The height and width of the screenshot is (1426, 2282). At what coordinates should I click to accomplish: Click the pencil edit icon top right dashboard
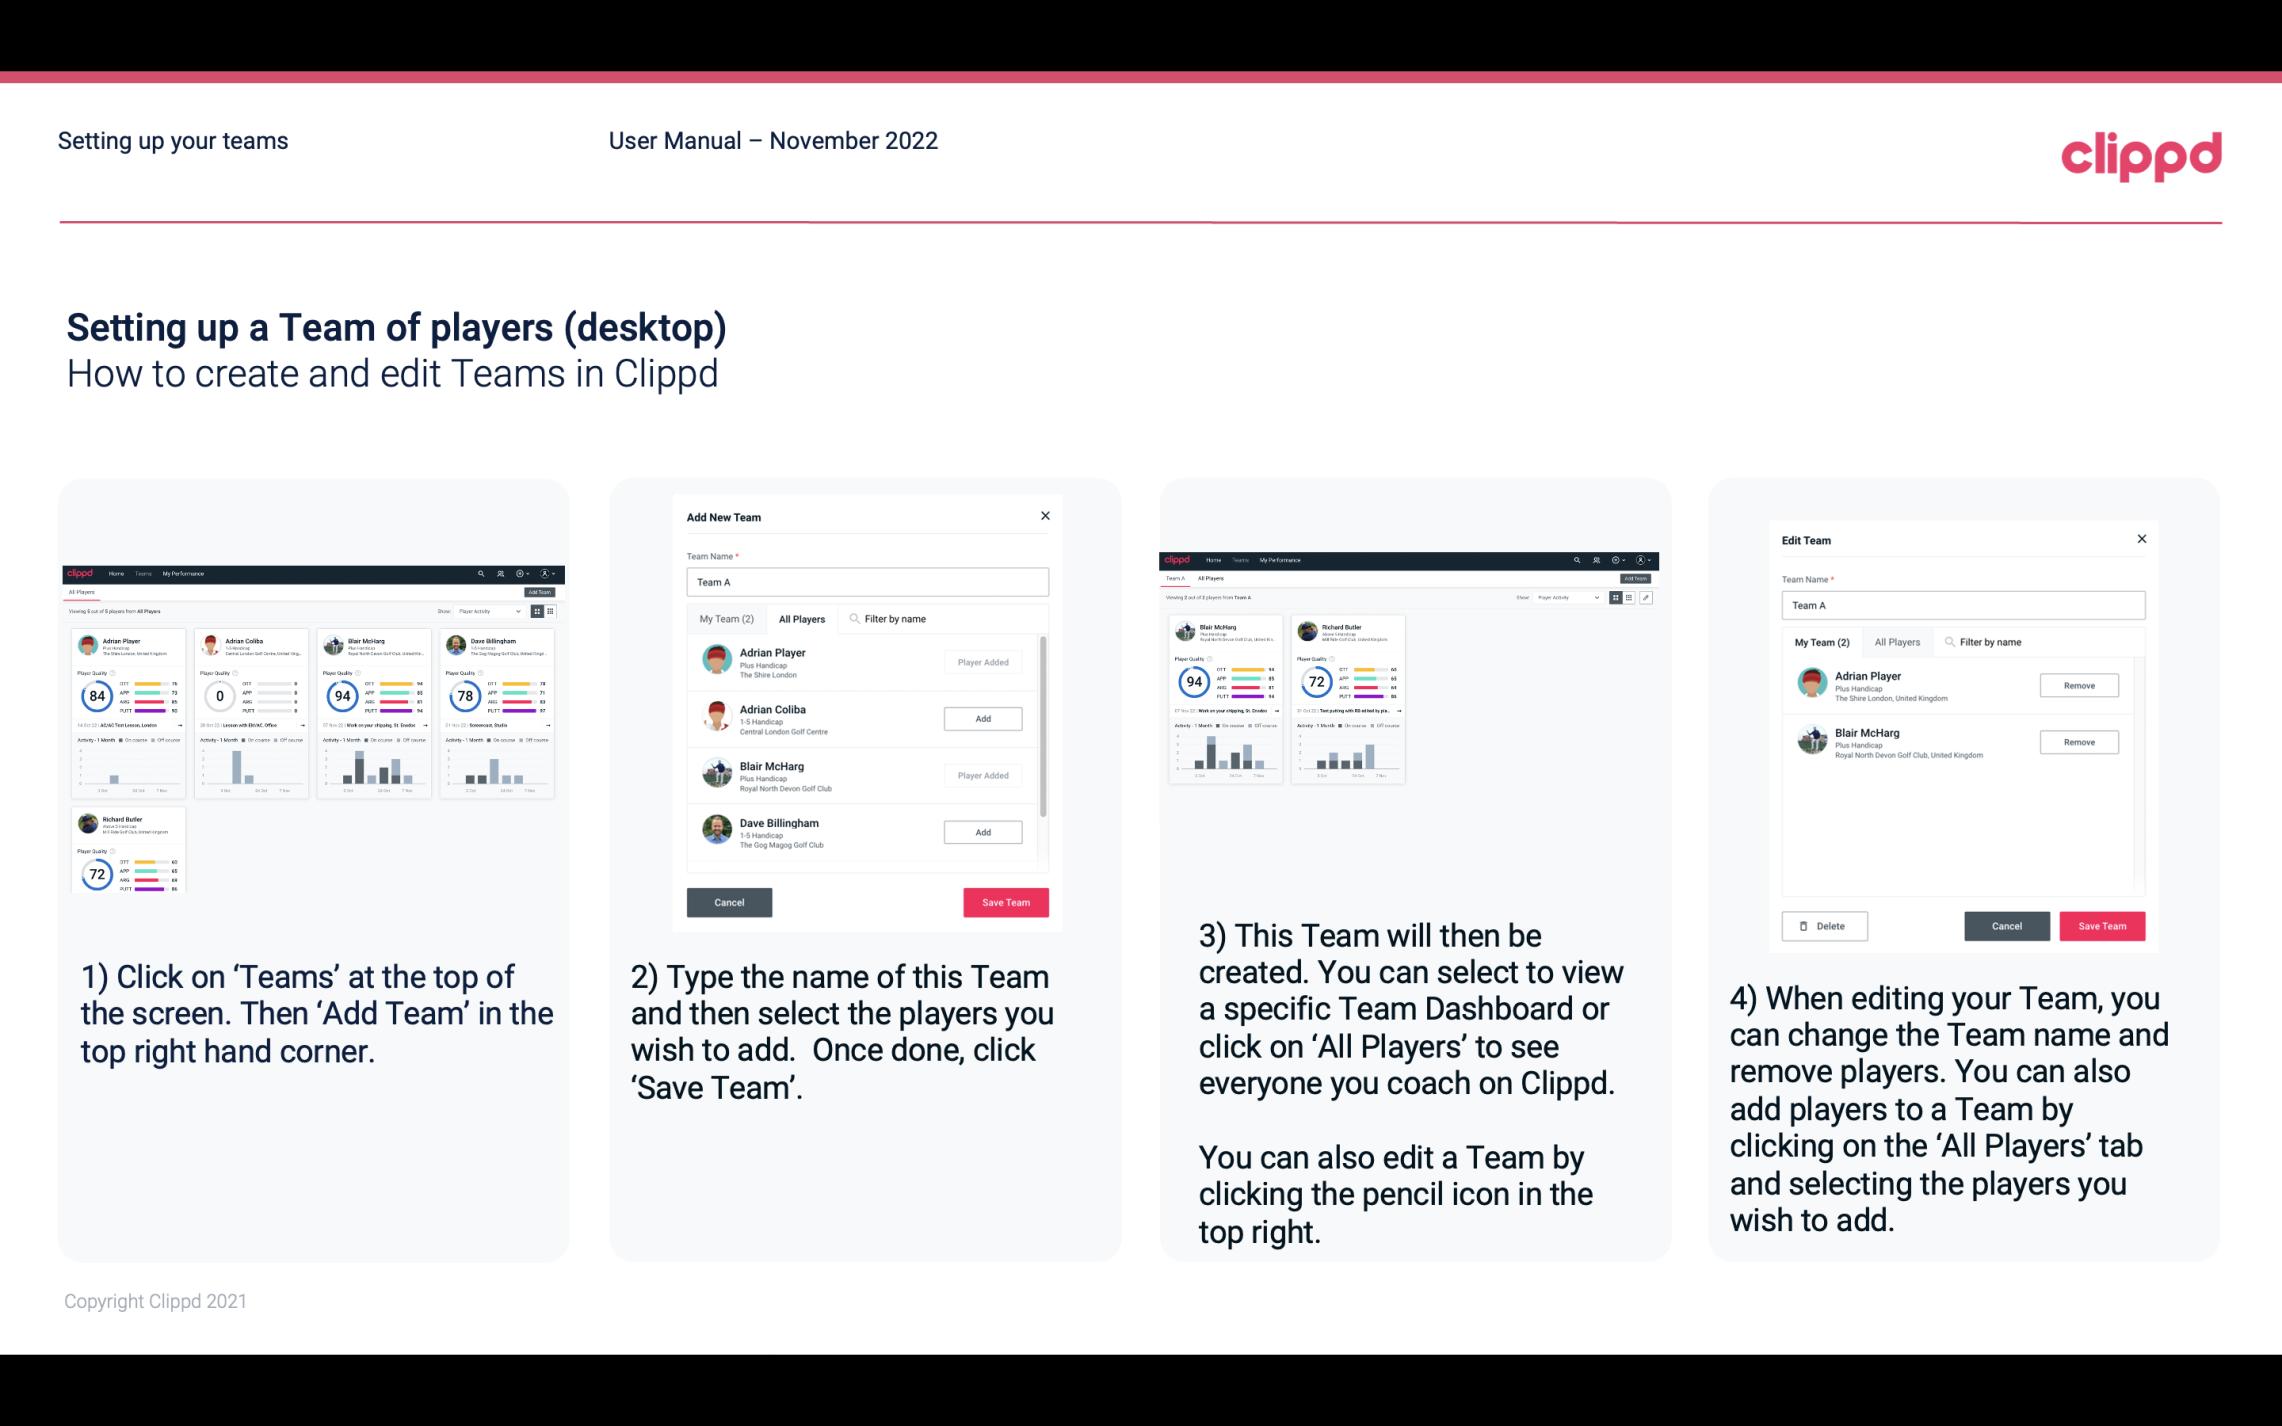point(1648,596)
